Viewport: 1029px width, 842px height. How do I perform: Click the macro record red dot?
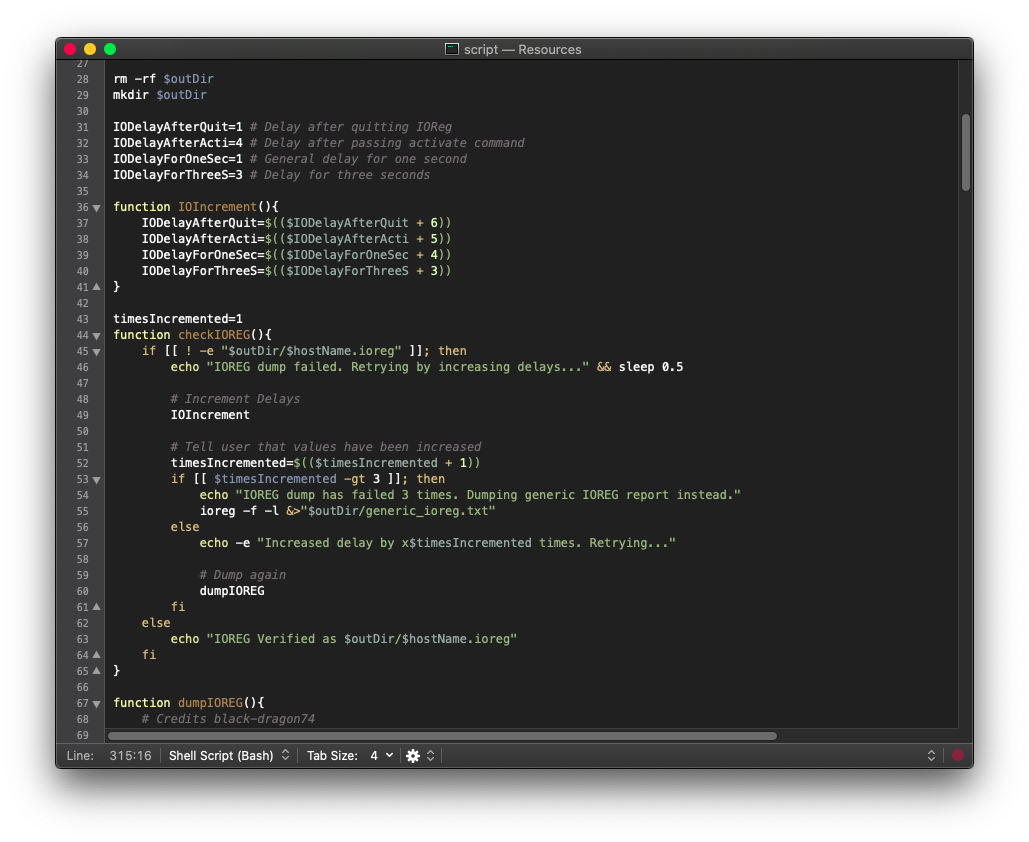(x=957, y=755)
